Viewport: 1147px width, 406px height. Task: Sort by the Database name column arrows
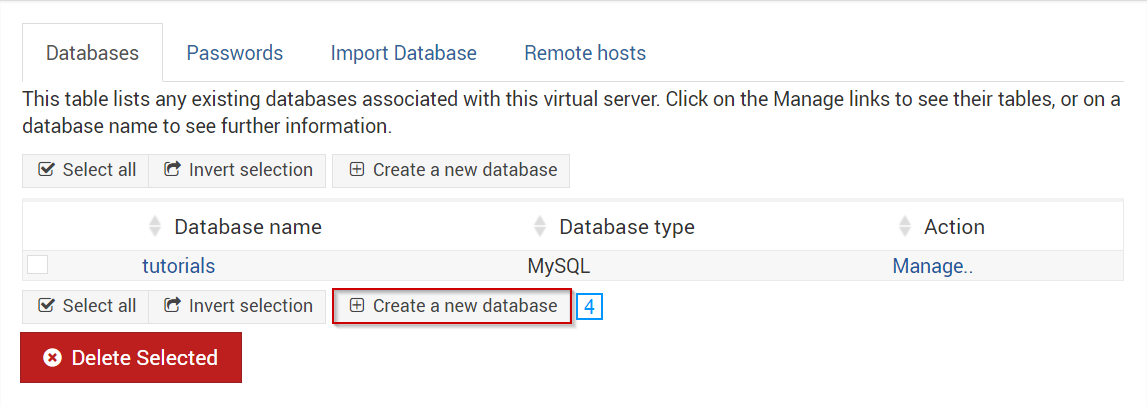(154, 227)
